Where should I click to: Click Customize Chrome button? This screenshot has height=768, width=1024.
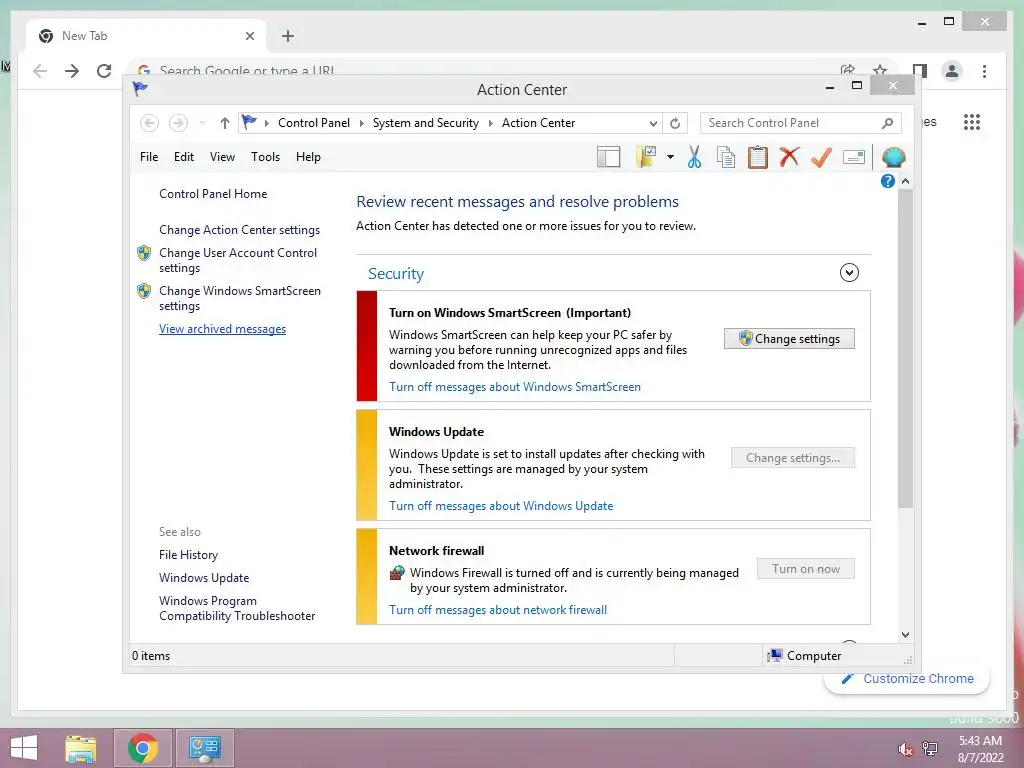[907, 679]
